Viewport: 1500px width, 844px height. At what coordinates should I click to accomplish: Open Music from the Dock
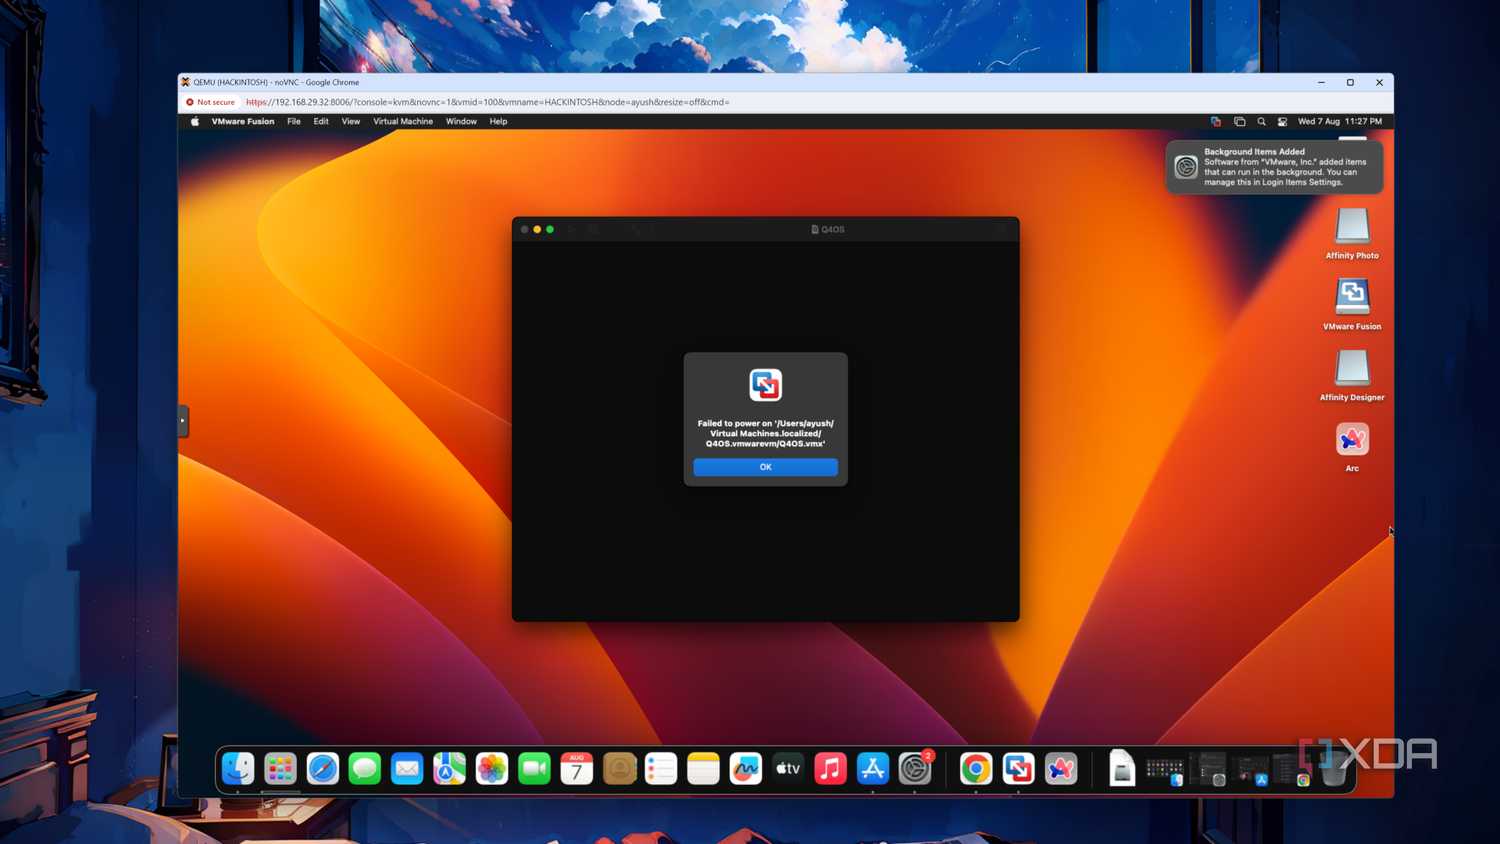[x=830, y=768]
